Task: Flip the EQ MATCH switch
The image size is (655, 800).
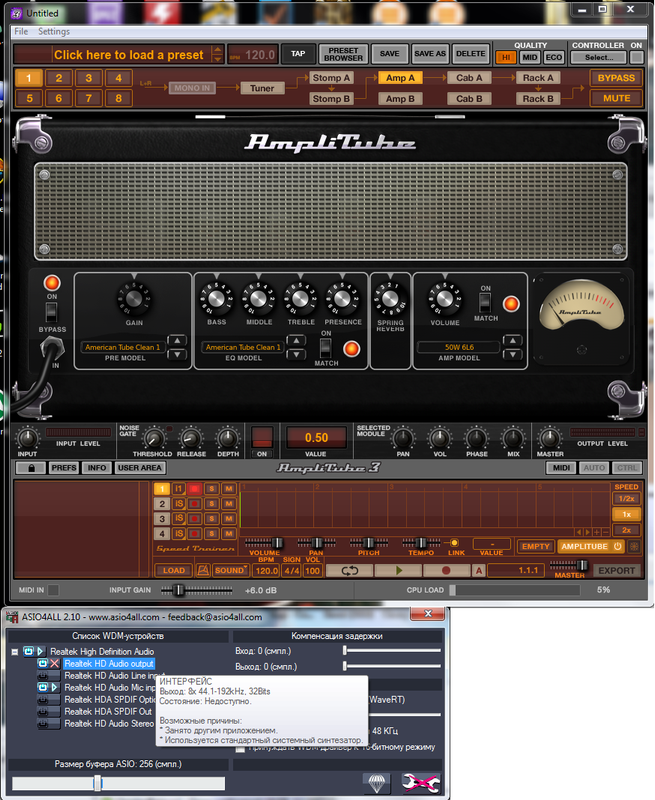Action: tap(325, 348)
